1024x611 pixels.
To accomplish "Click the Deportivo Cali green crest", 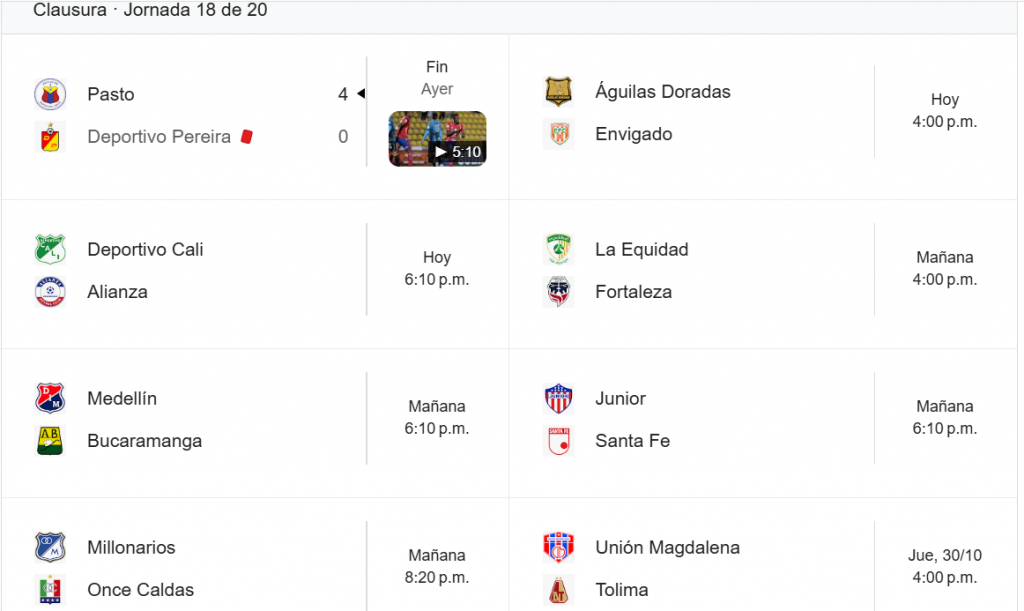I will pyautogui.click(x=50, y=249).
